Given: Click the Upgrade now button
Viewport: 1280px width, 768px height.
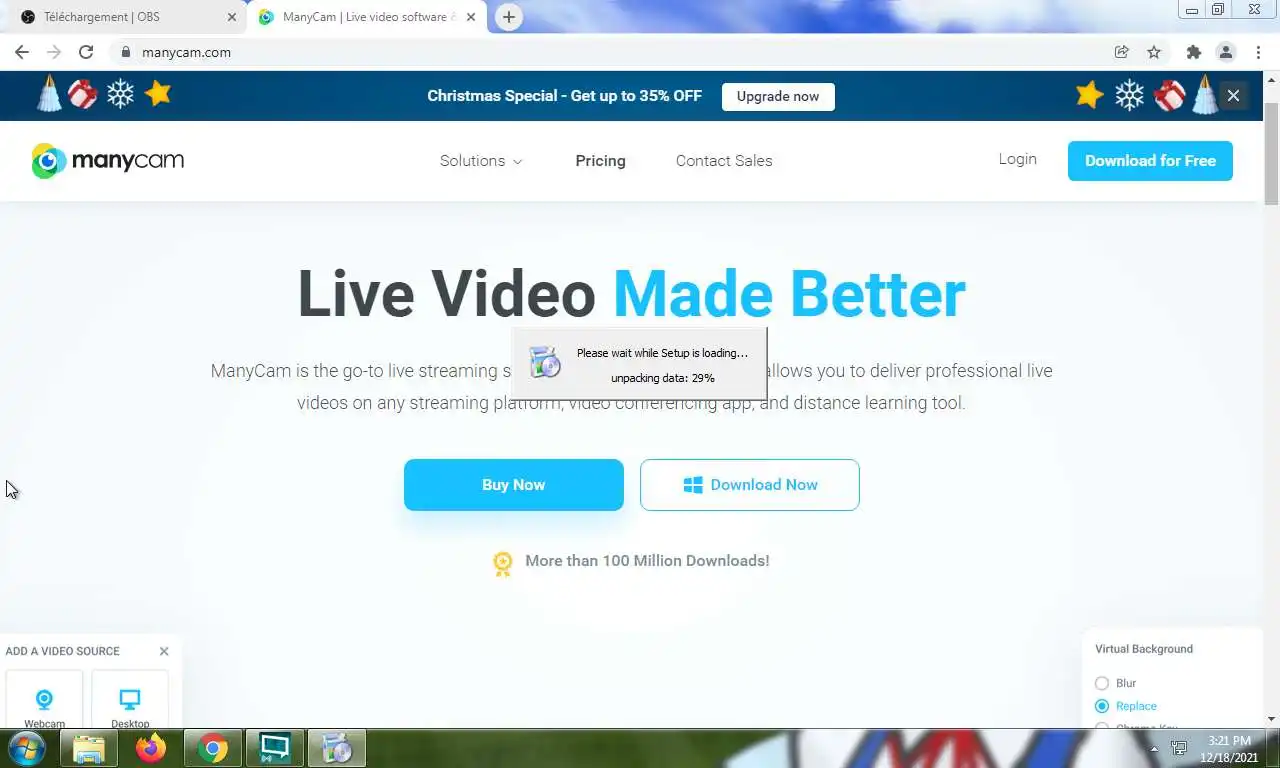Looking at the screenshot, I should click(778, 96).
